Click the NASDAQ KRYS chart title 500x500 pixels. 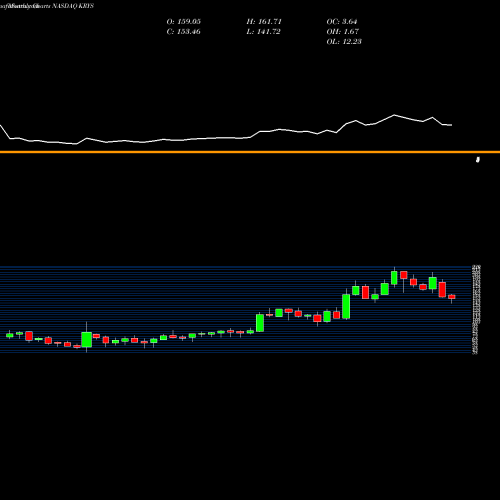pos(47,6)
